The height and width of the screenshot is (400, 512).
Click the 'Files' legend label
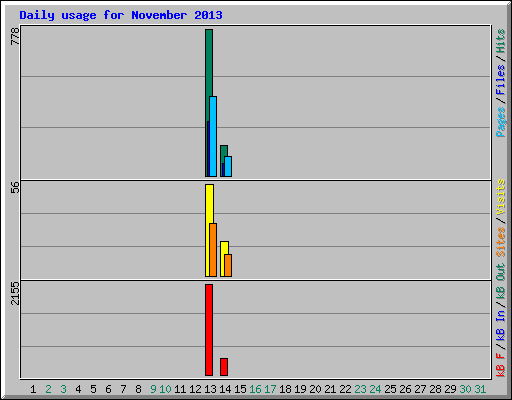pyautogui.click(x=501, y=80)
